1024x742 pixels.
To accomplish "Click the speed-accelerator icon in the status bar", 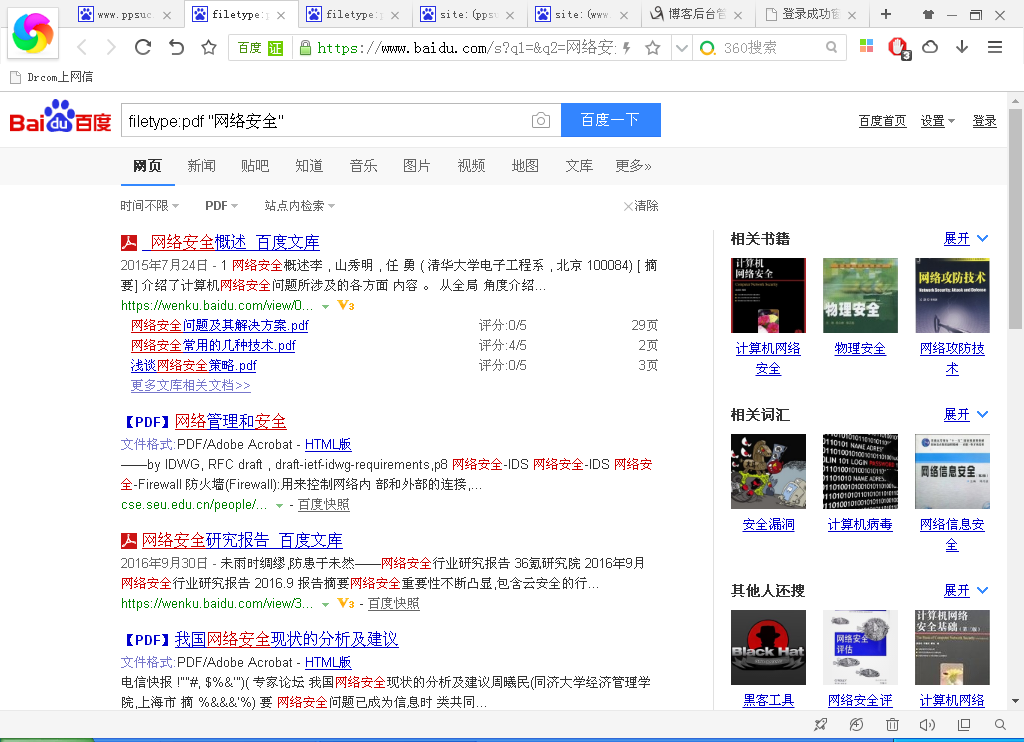I will pyautogui.click(x=856, y=724).
